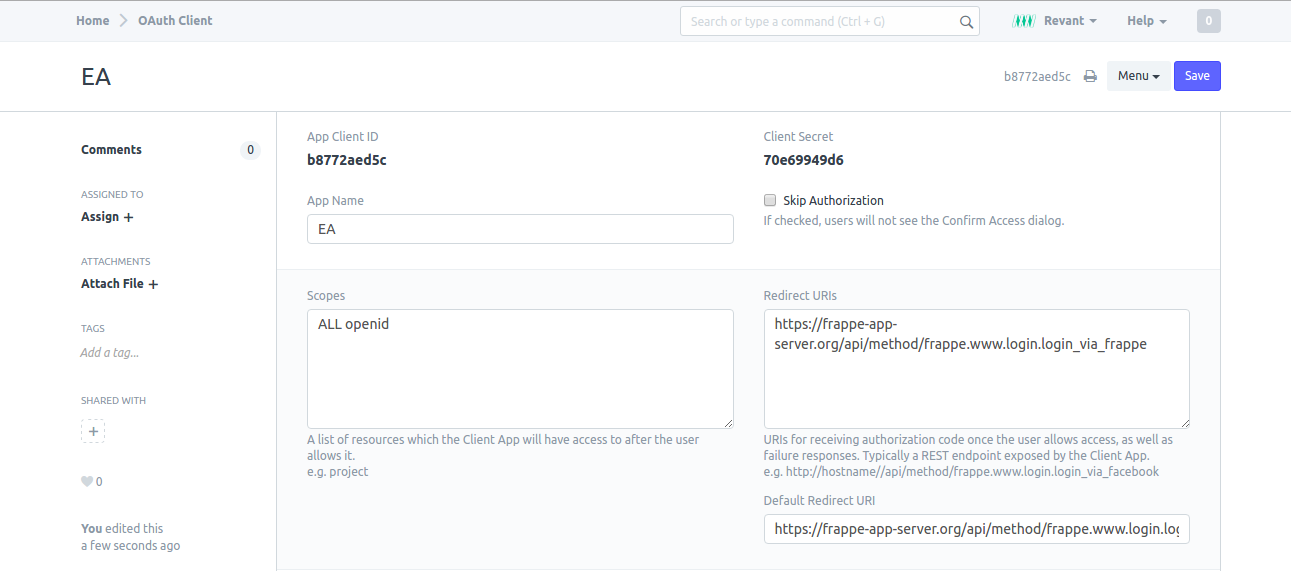Click Attach File + in sidebar
The width and height of the screenshot is (1291, 571).
119,284
